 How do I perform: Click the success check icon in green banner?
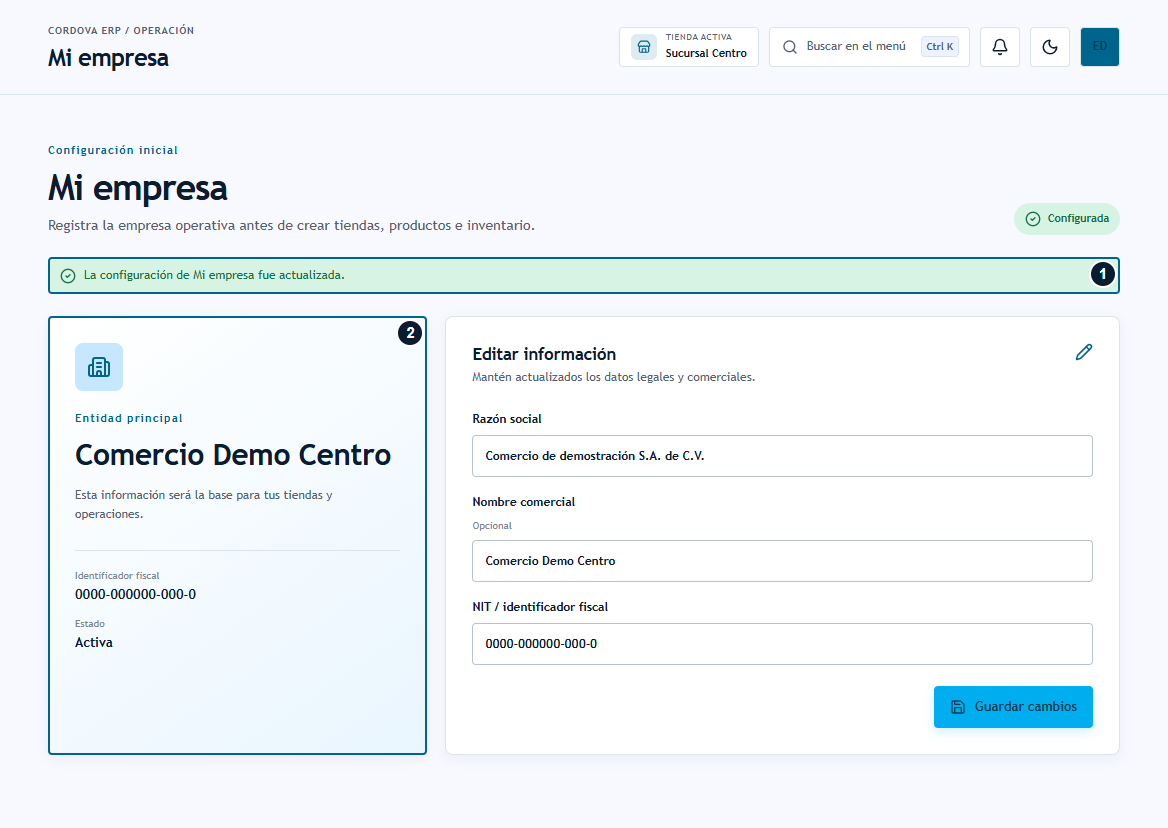[68, 276]
